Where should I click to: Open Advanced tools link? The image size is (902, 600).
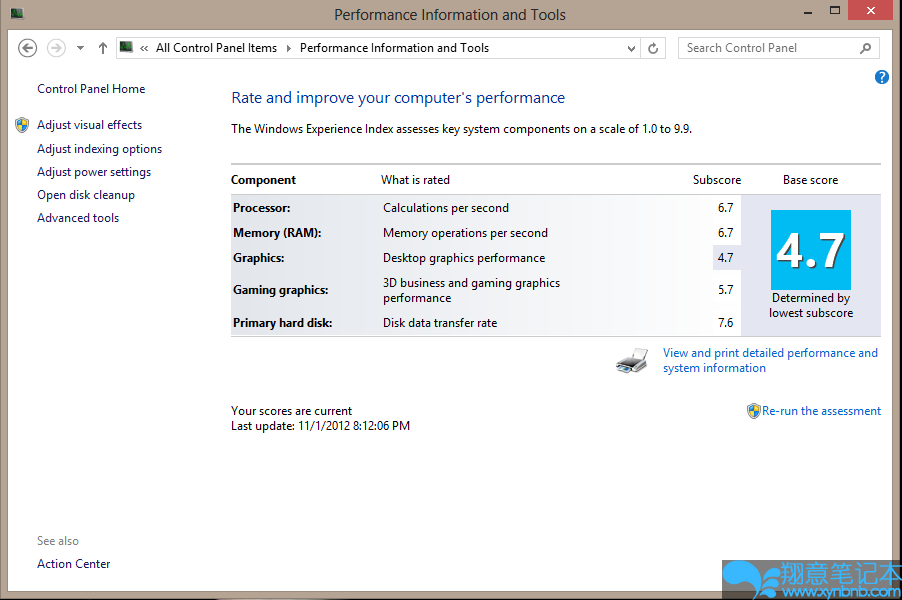click(78, 218)
